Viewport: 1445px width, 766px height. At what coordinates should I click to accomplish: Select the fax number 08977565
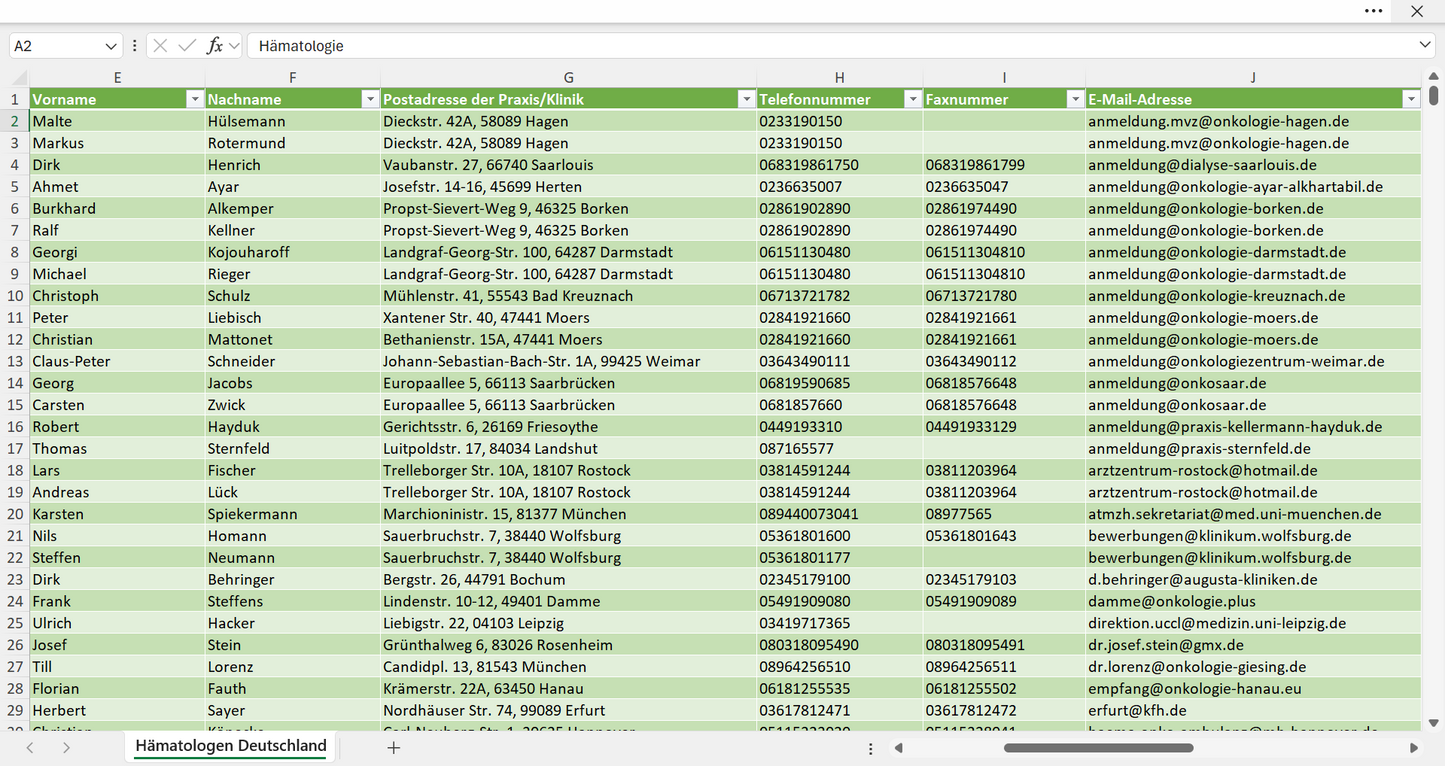click(x=1005, y=514)
